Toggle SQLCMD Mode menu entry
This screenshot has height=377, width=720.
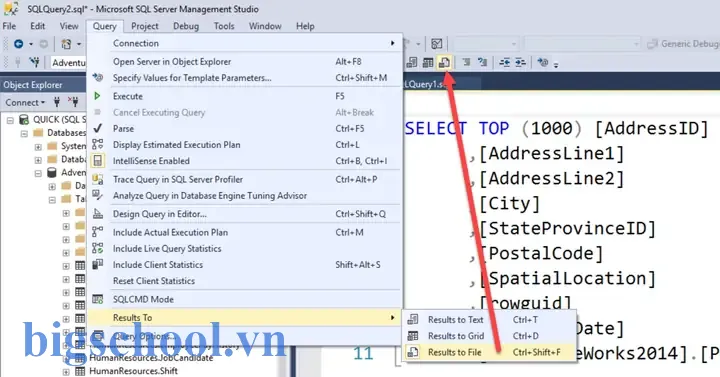click(246, 299)
